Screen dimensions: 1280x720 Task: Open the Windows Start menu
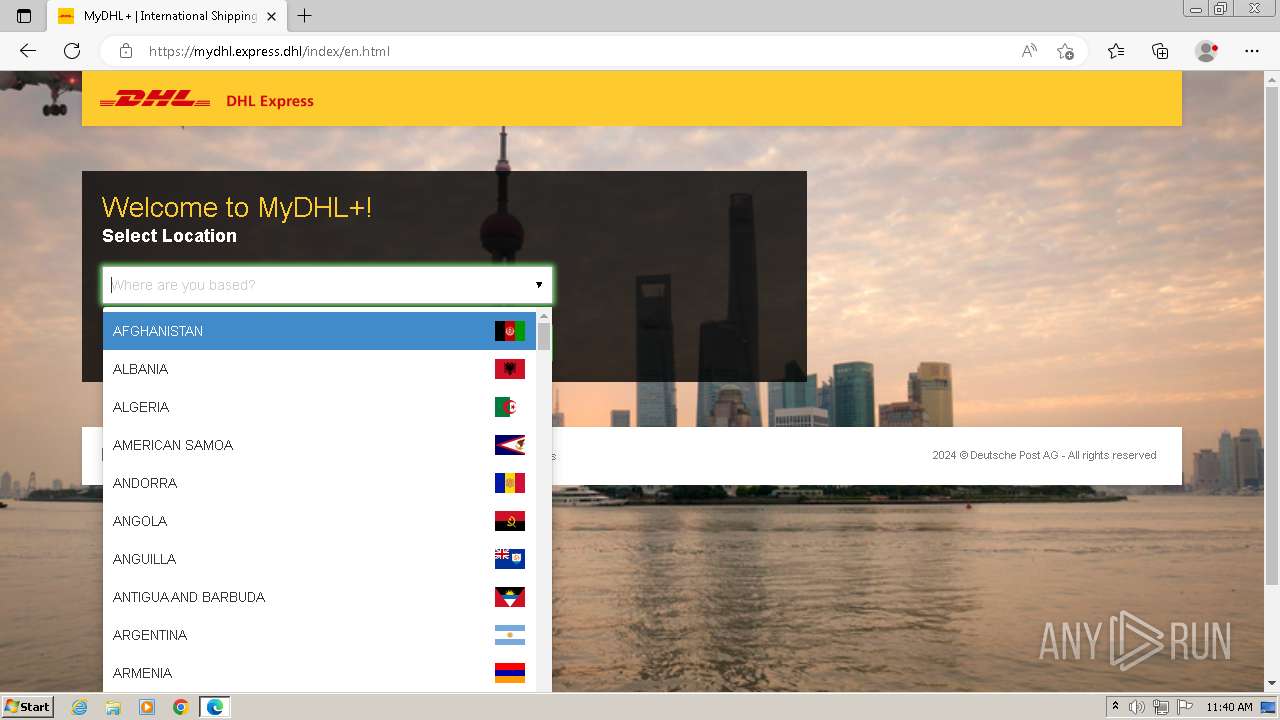[x=28, y=706]
